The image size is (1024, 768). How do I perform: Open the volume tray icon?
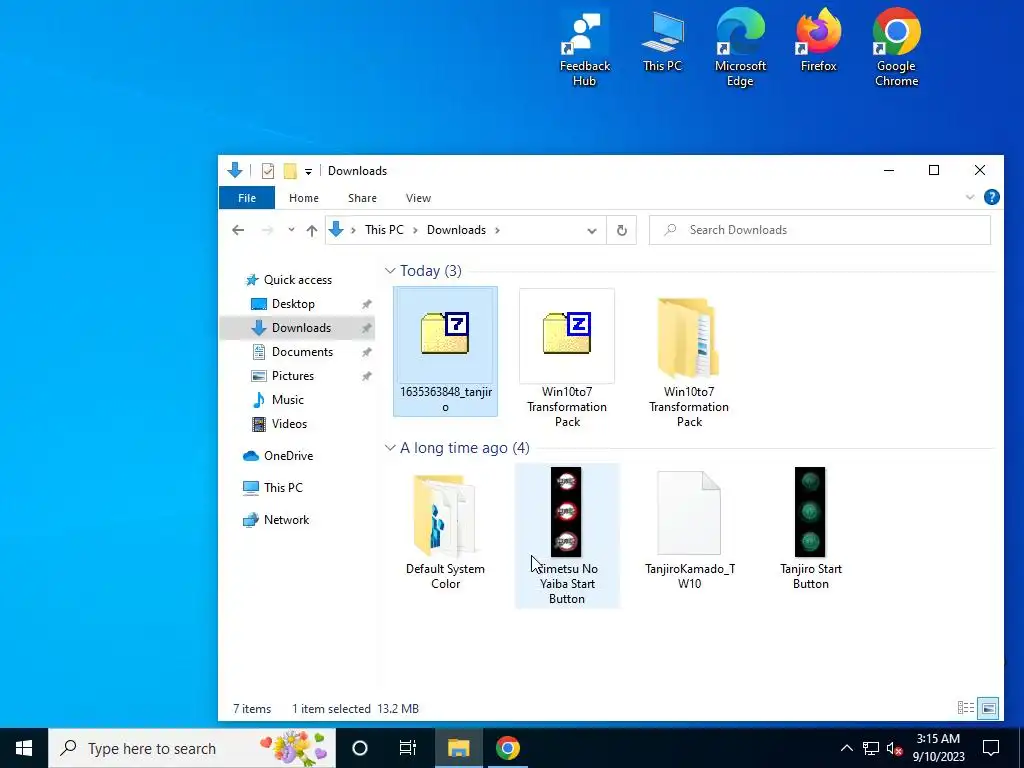tap(895, 748)
